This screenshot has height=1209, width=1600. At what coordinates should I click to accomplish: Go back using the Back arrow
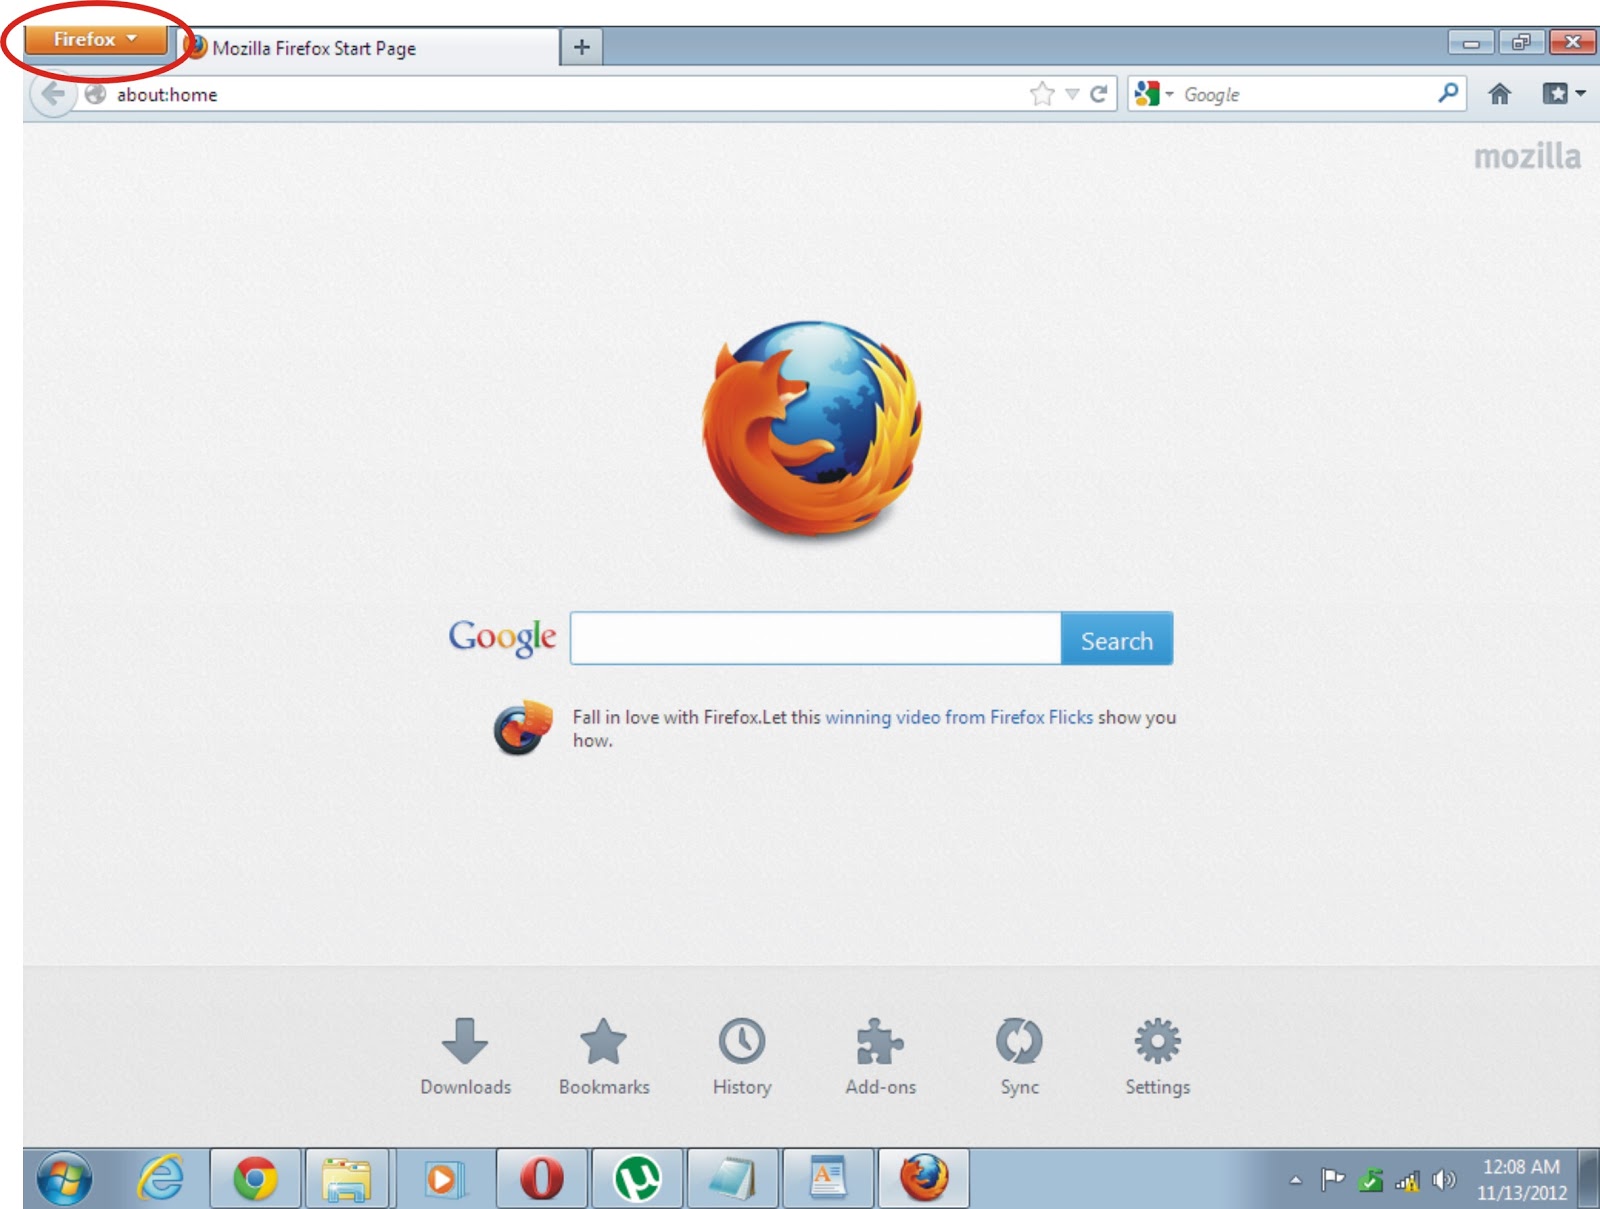click(53, 94)
